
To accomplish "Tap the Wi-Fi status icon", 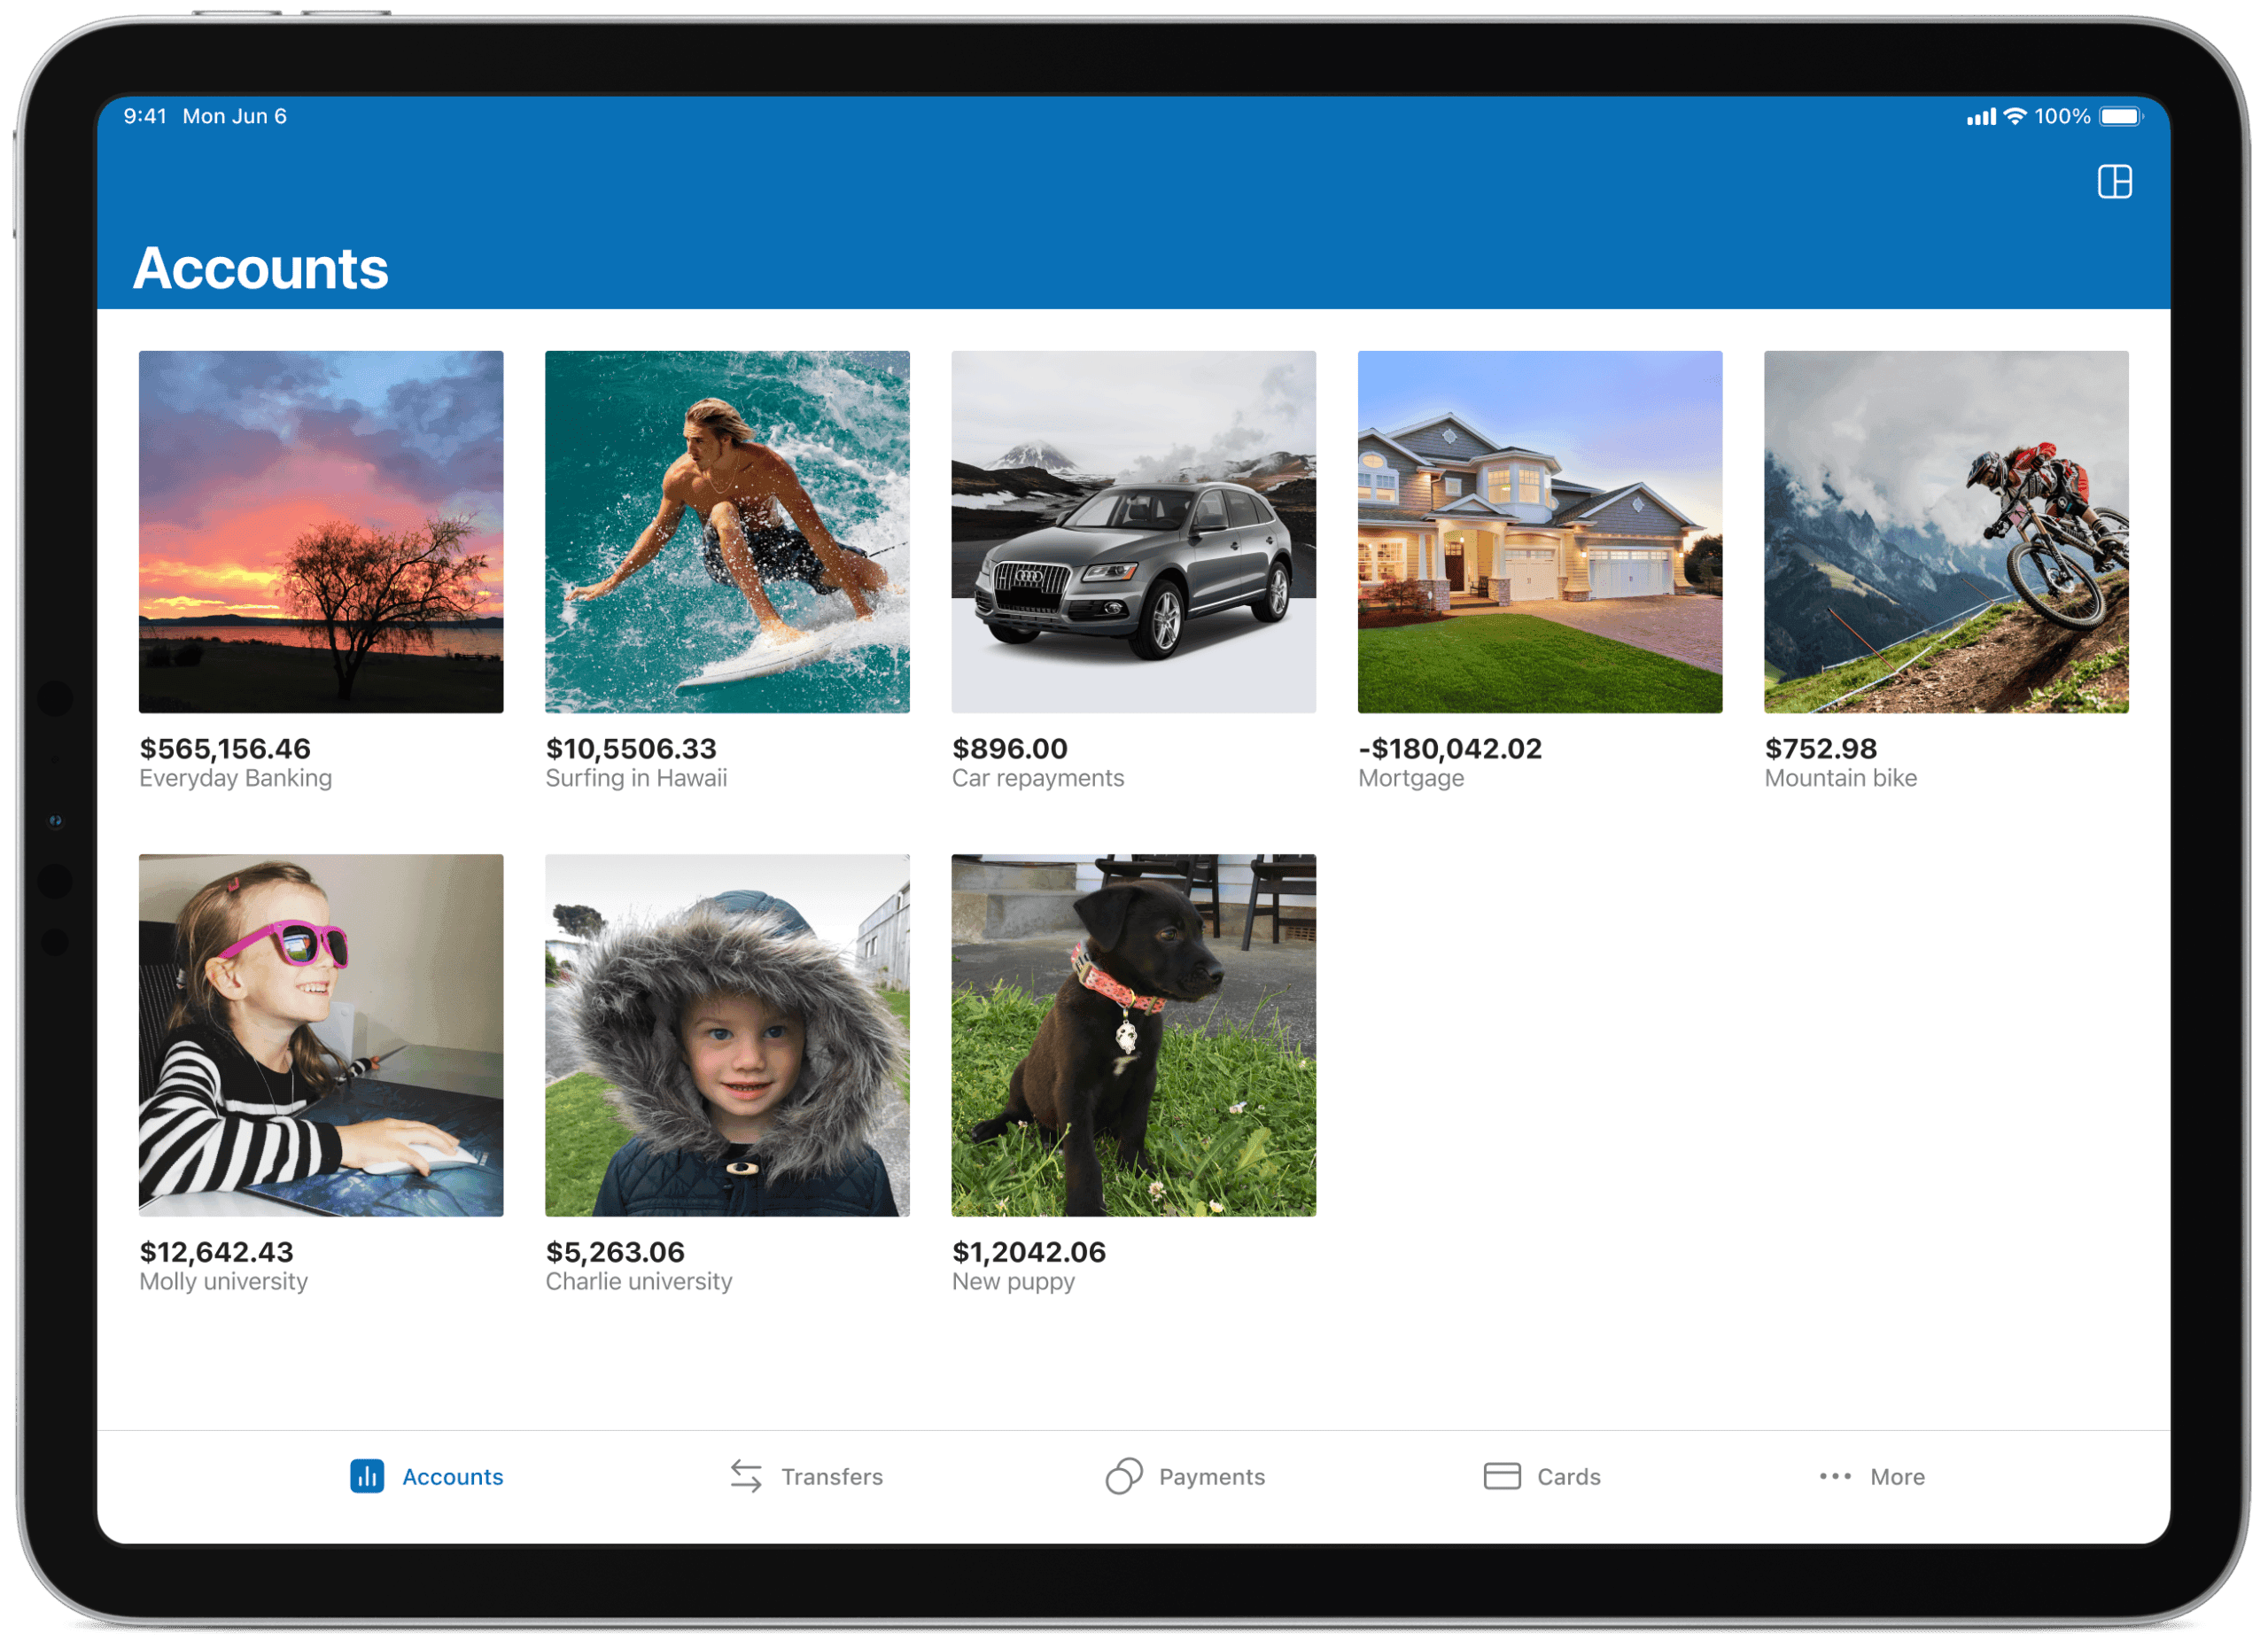I will point(2015,116).
